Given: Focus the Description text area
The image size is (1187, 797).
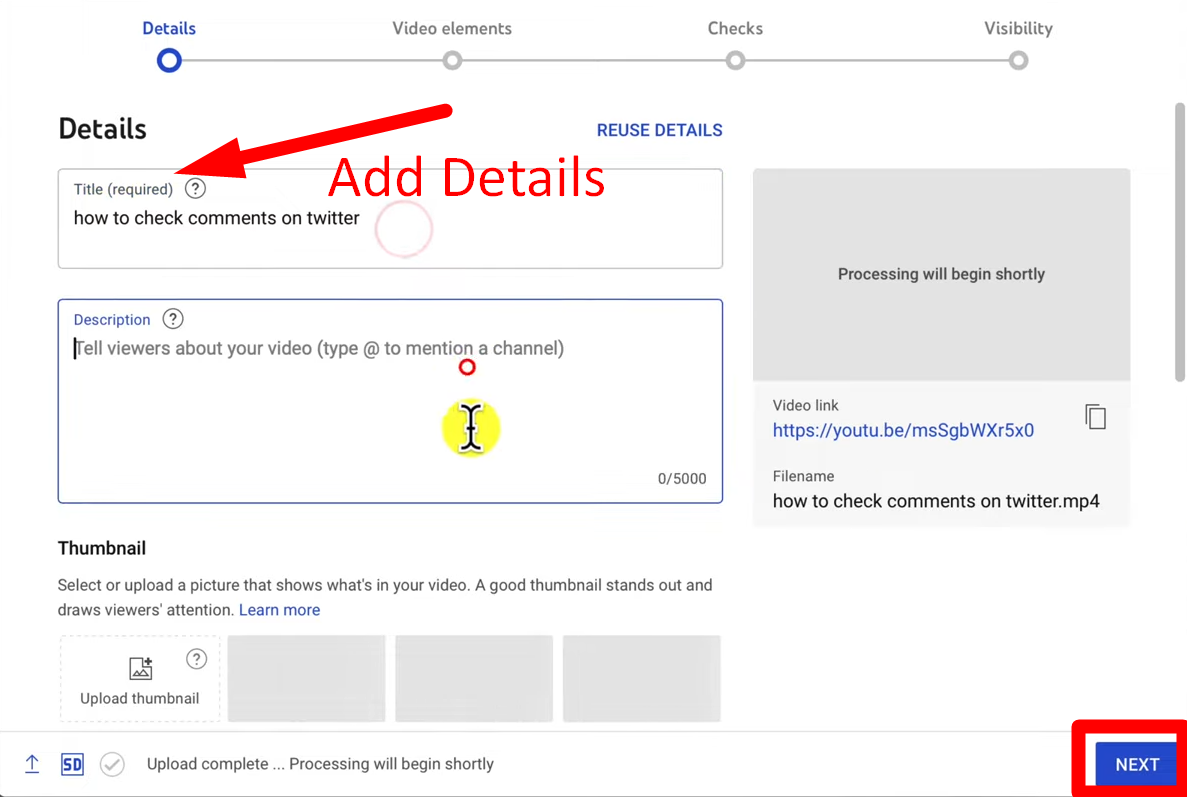Looking at the screenshot, I should pyautogui.click(x=390, y=401).
